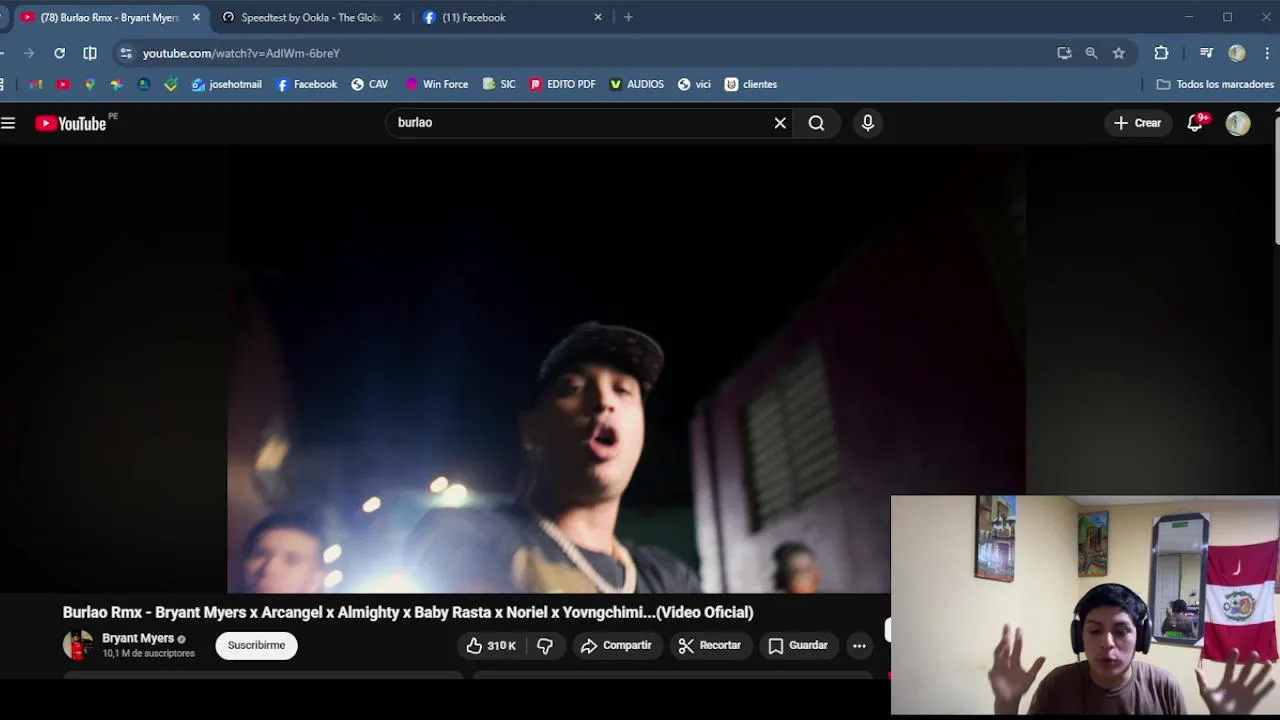This screenshot has height=720, width=1280.
Task: Close the Speedtest by Ookla tab
Action: tap(397, 17)
